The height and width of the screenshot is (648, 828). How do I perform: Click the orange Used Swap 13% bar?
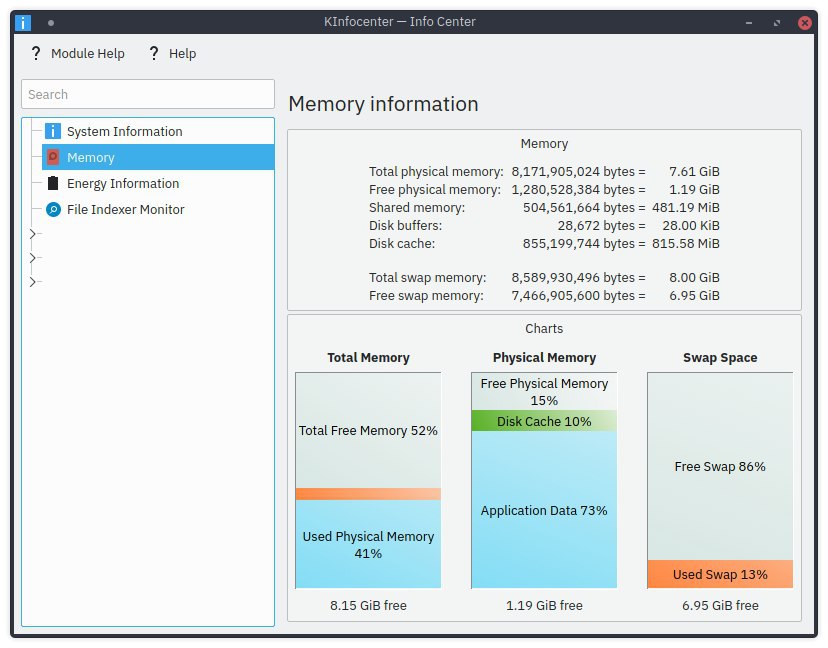pyautogui.click(x=720, y=574)
